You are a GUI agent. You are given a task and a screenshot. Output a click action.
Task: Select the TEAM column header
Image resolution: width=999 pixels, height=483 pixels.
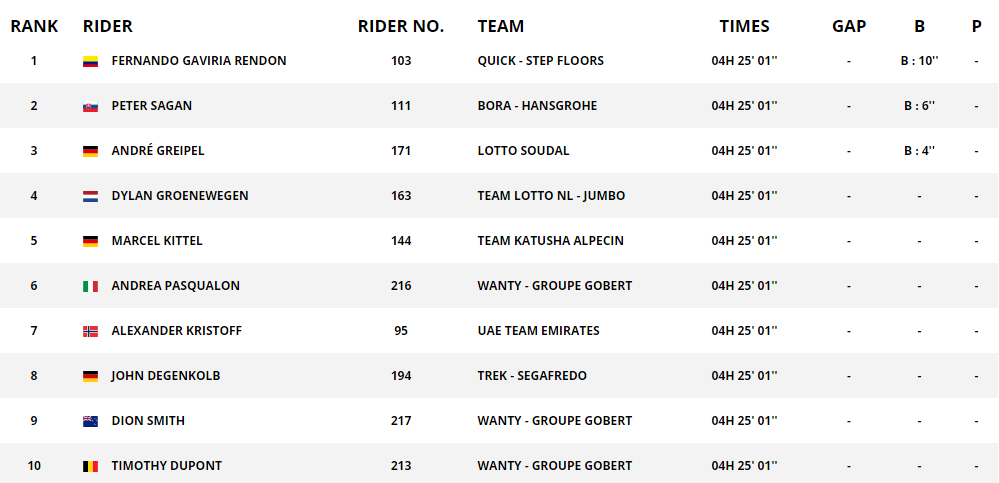point(501,26)
